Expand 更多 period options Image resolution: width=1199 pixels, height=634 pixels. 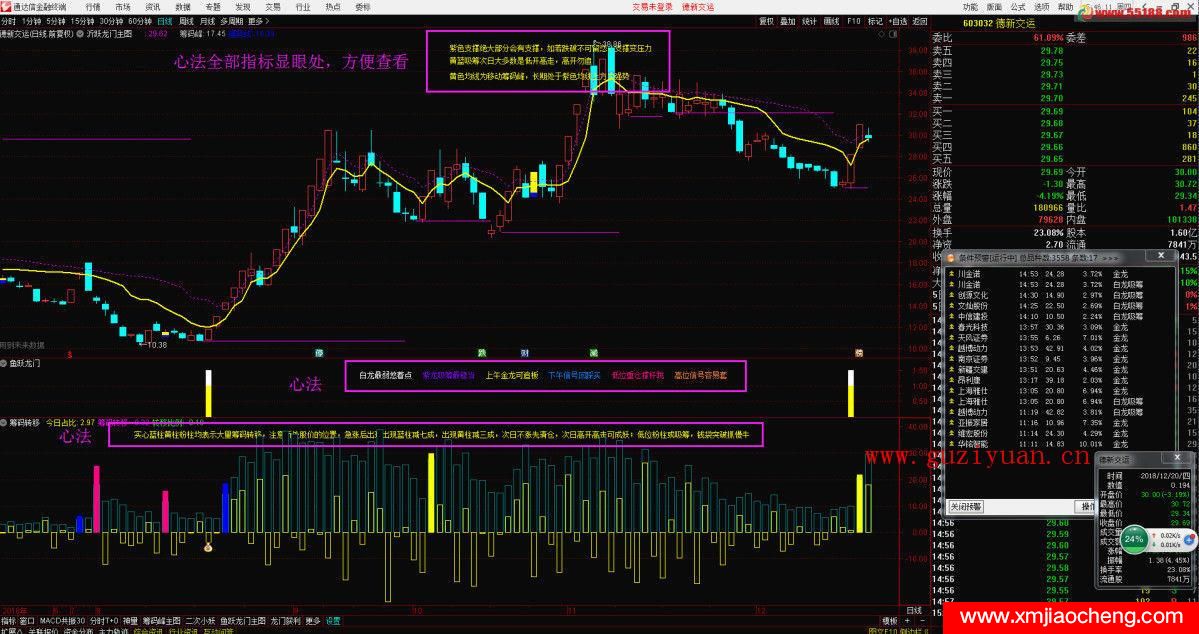click(x=258, y=20)
